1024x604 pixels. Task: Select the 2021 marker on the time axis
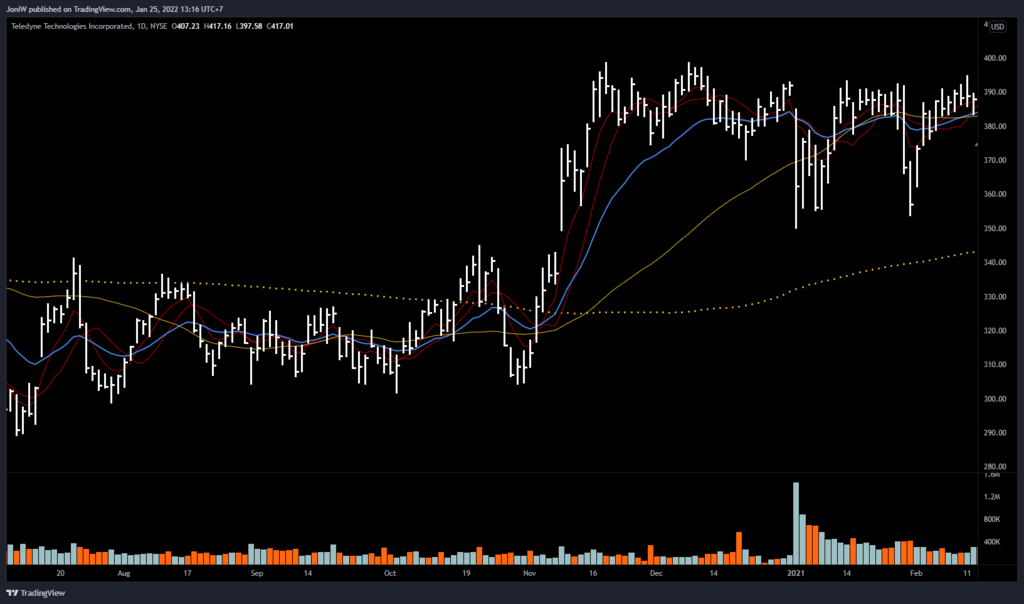[x=796, y=575]
